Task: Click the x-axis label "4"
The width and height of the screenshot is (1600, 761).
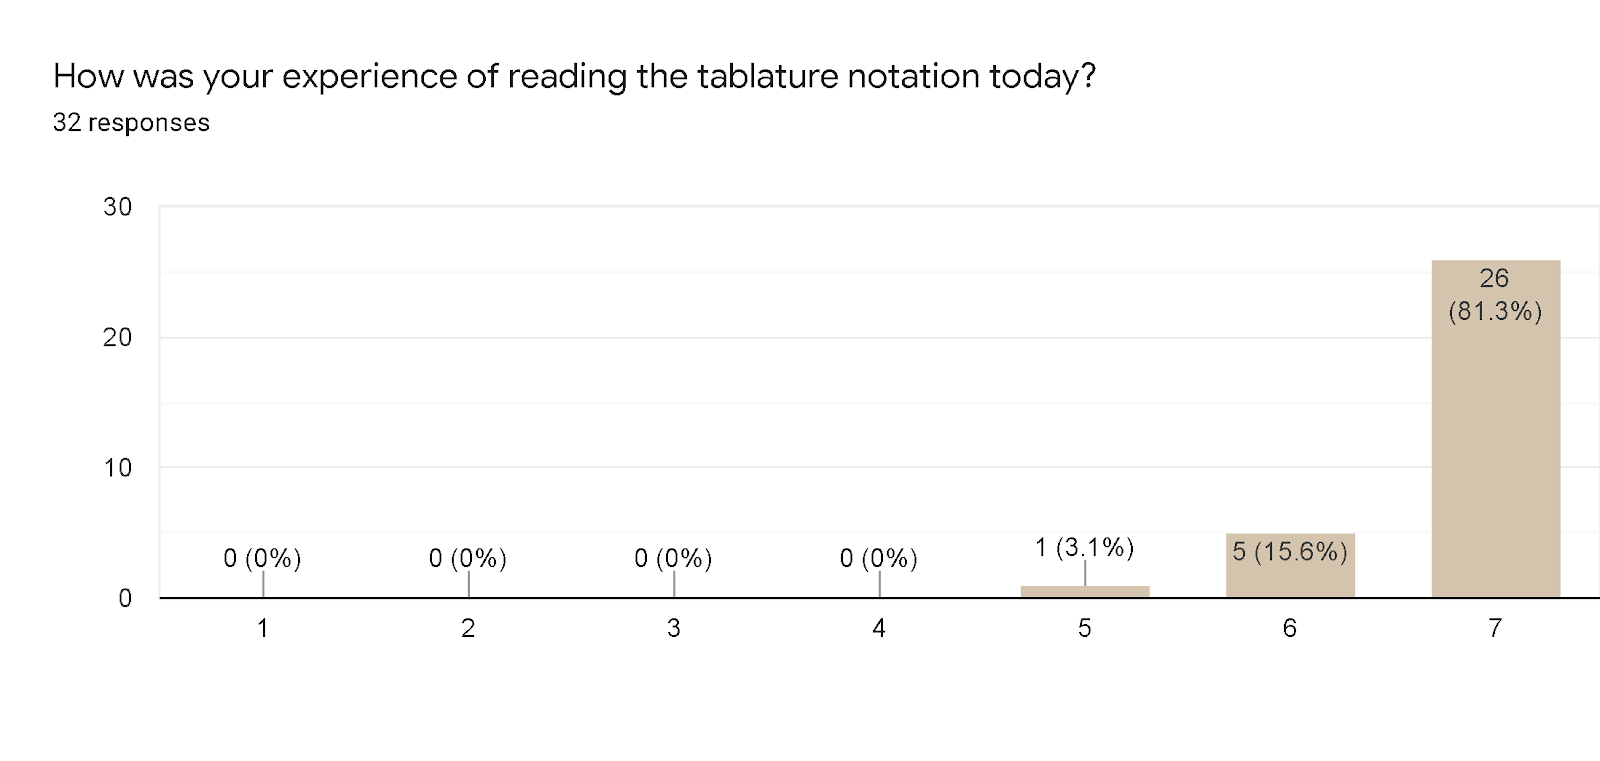Action: click(x=879, y=628)
